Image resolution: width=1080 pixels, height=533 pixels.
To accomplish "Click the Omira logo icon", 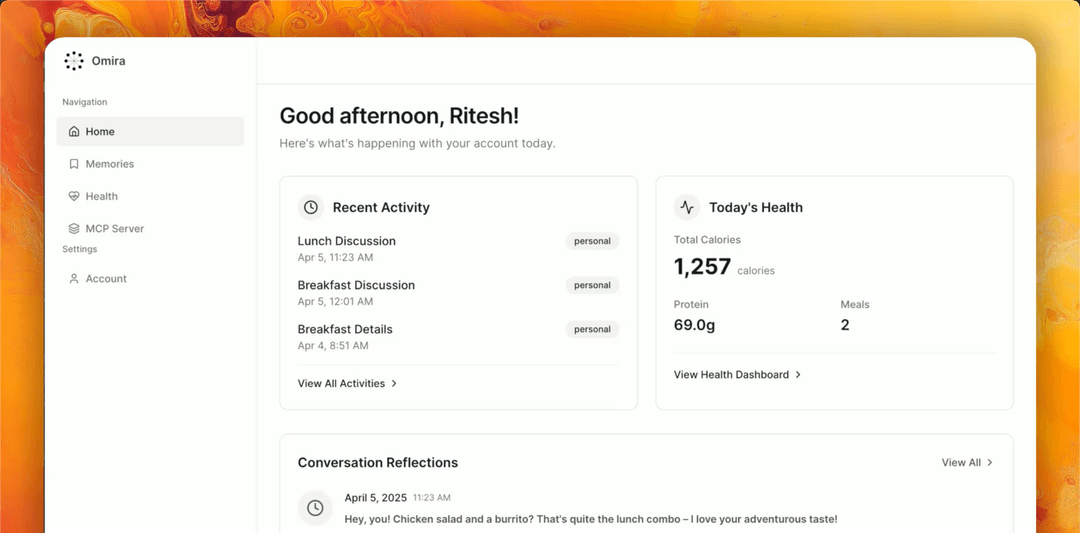I will tap(74, 61).
